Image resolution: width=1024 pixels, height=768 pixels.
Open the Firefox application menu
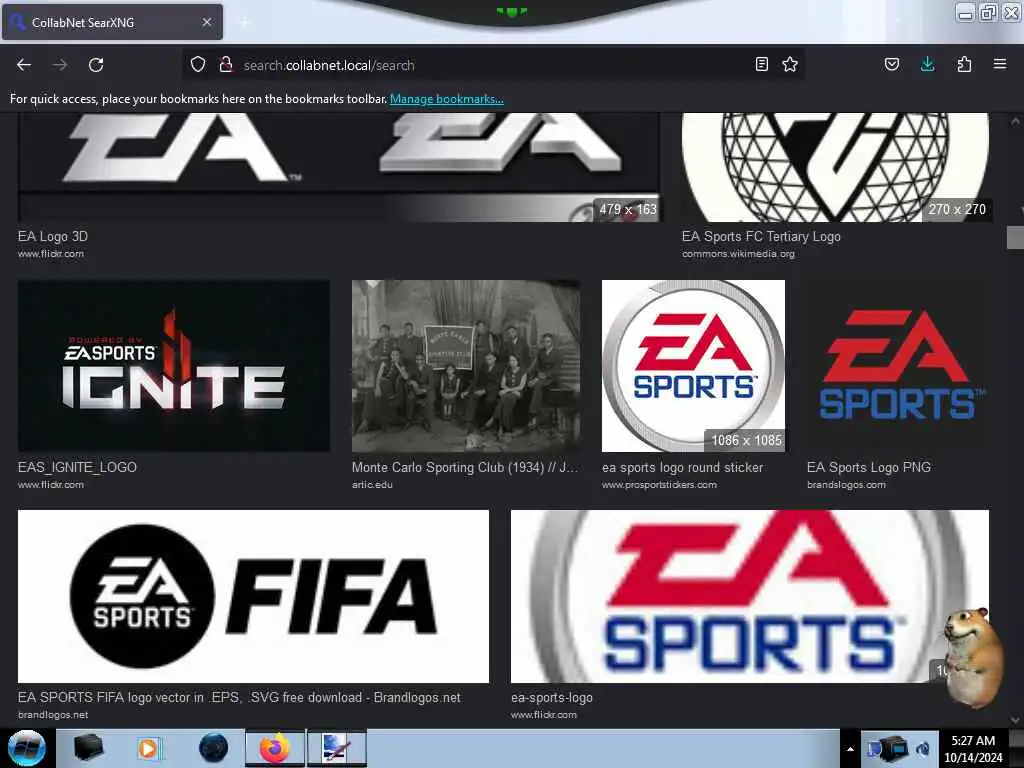tap(1000, 64)
